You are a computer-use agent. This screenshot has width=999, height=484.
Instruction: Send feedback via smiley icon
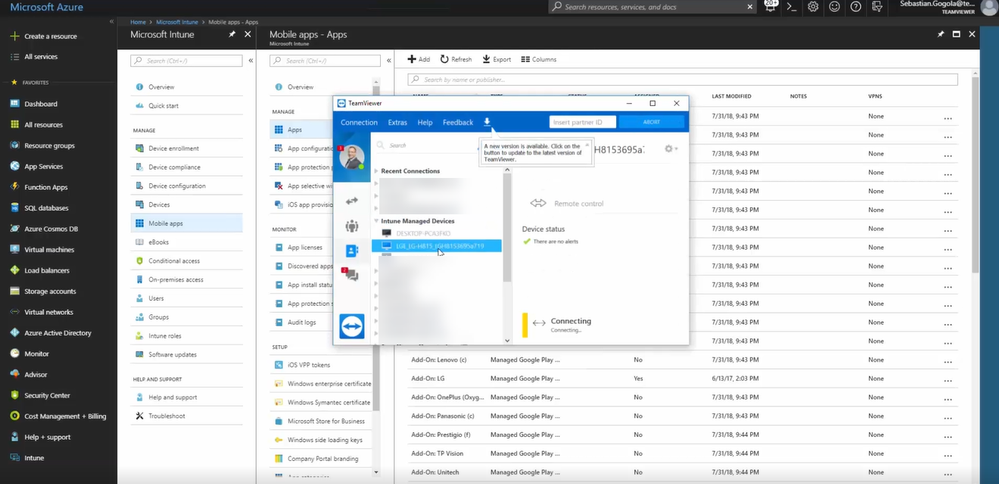click(x=834, y=6)
